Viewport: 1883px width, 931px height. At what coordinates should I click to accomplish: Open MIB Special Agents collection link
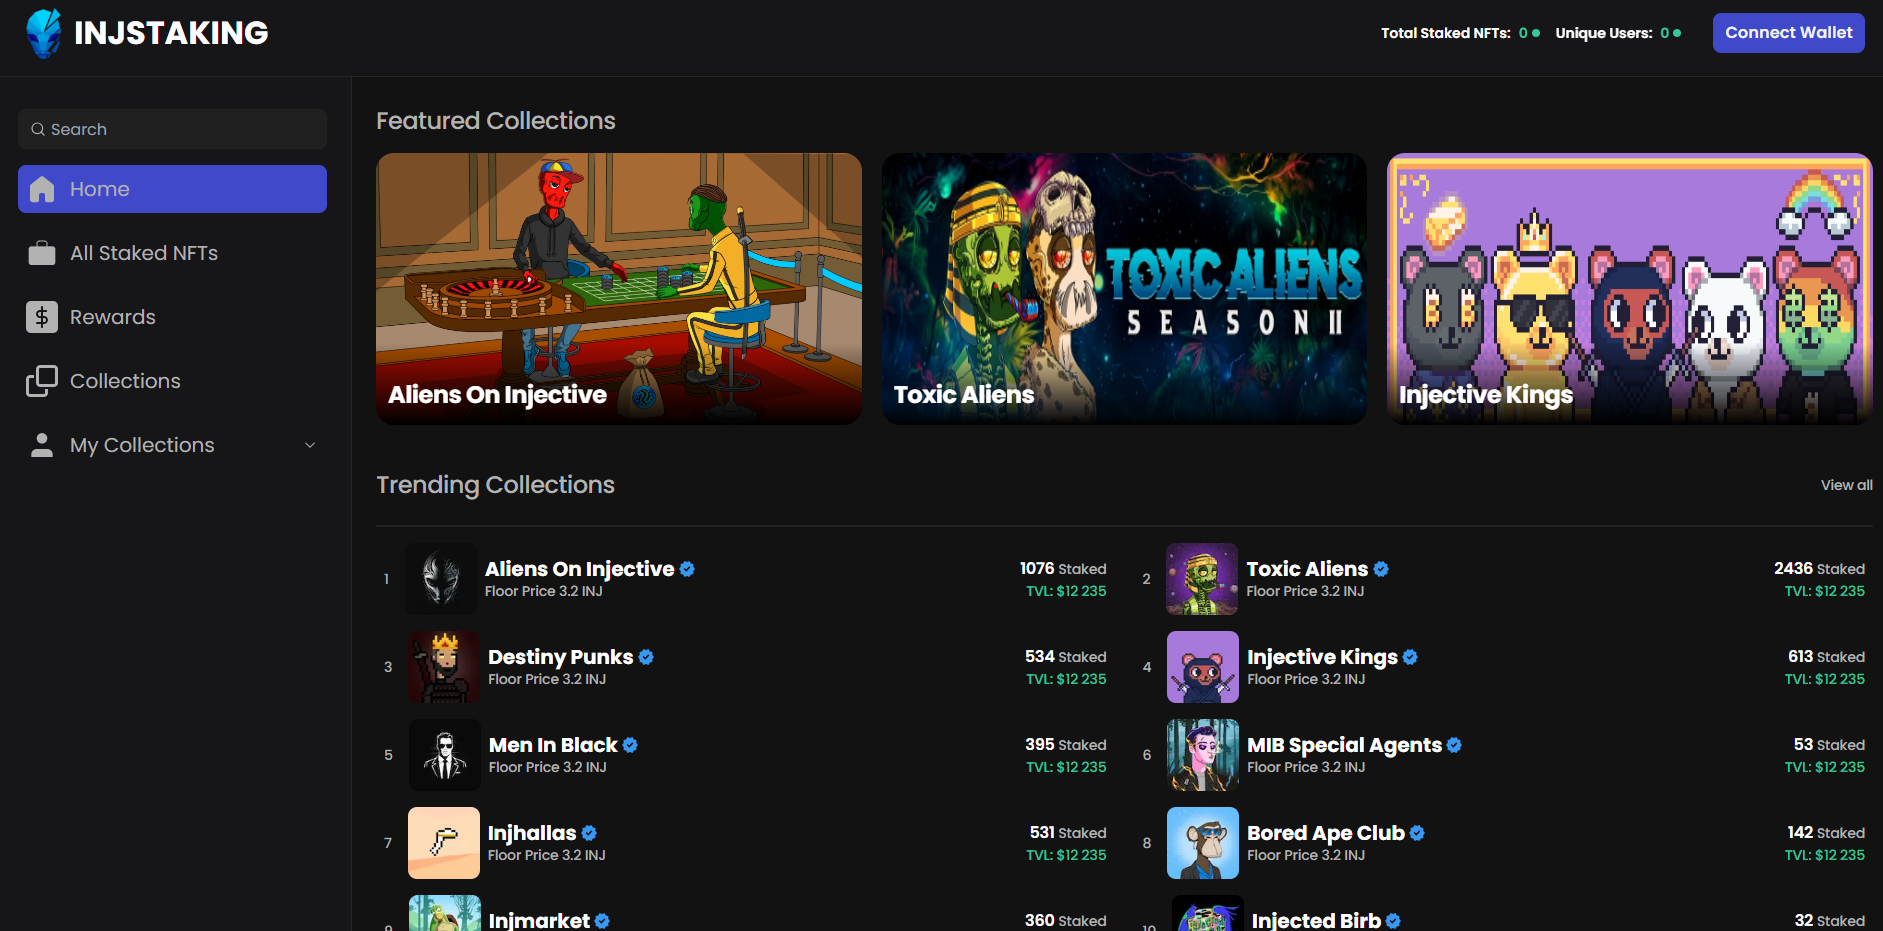[x=1344, y=745]
